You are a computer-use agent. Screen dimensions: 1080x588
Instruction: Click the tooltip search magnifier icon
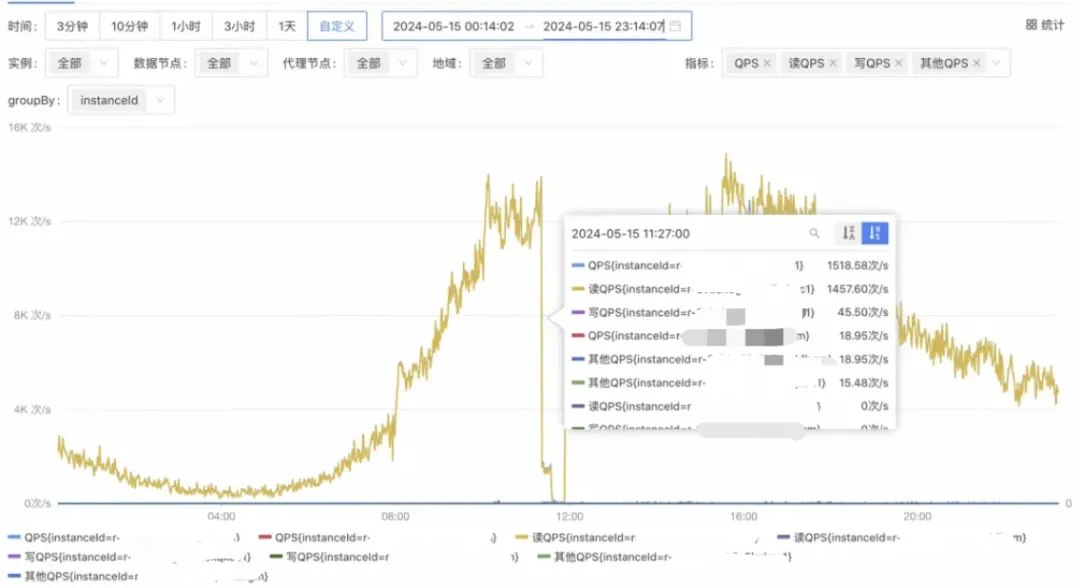pyautogui.click(x=814, y=233)
